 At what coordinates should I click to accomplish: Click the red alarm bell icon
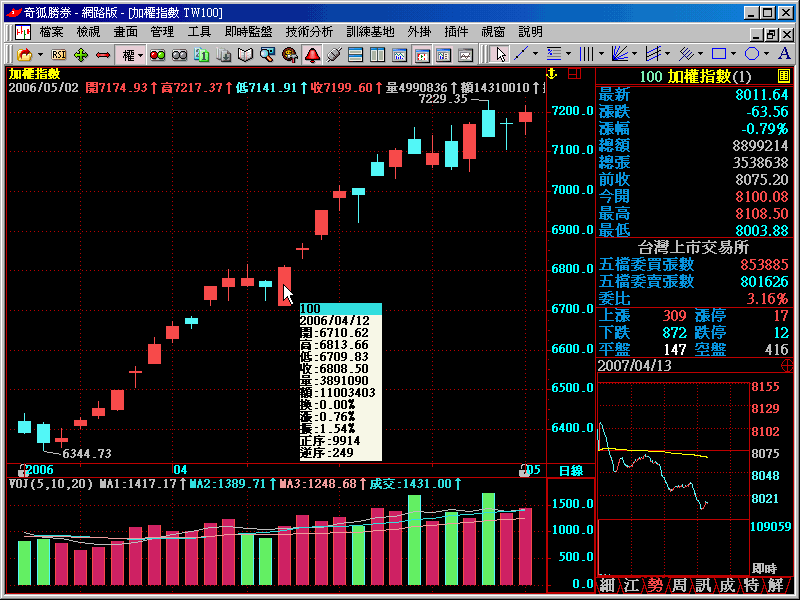(312, 55)
